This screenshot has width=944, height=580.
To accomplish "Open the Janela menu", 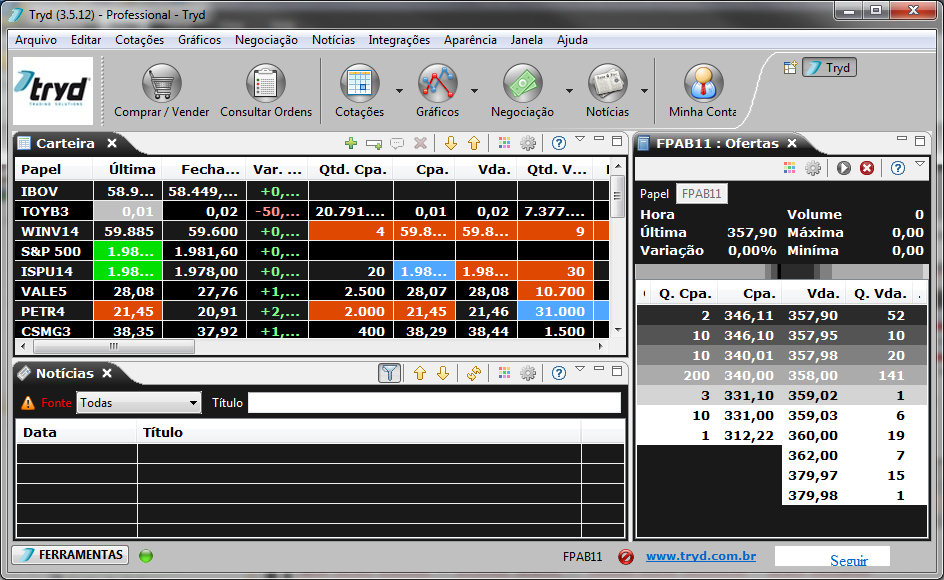I will [x=527, y=40].
